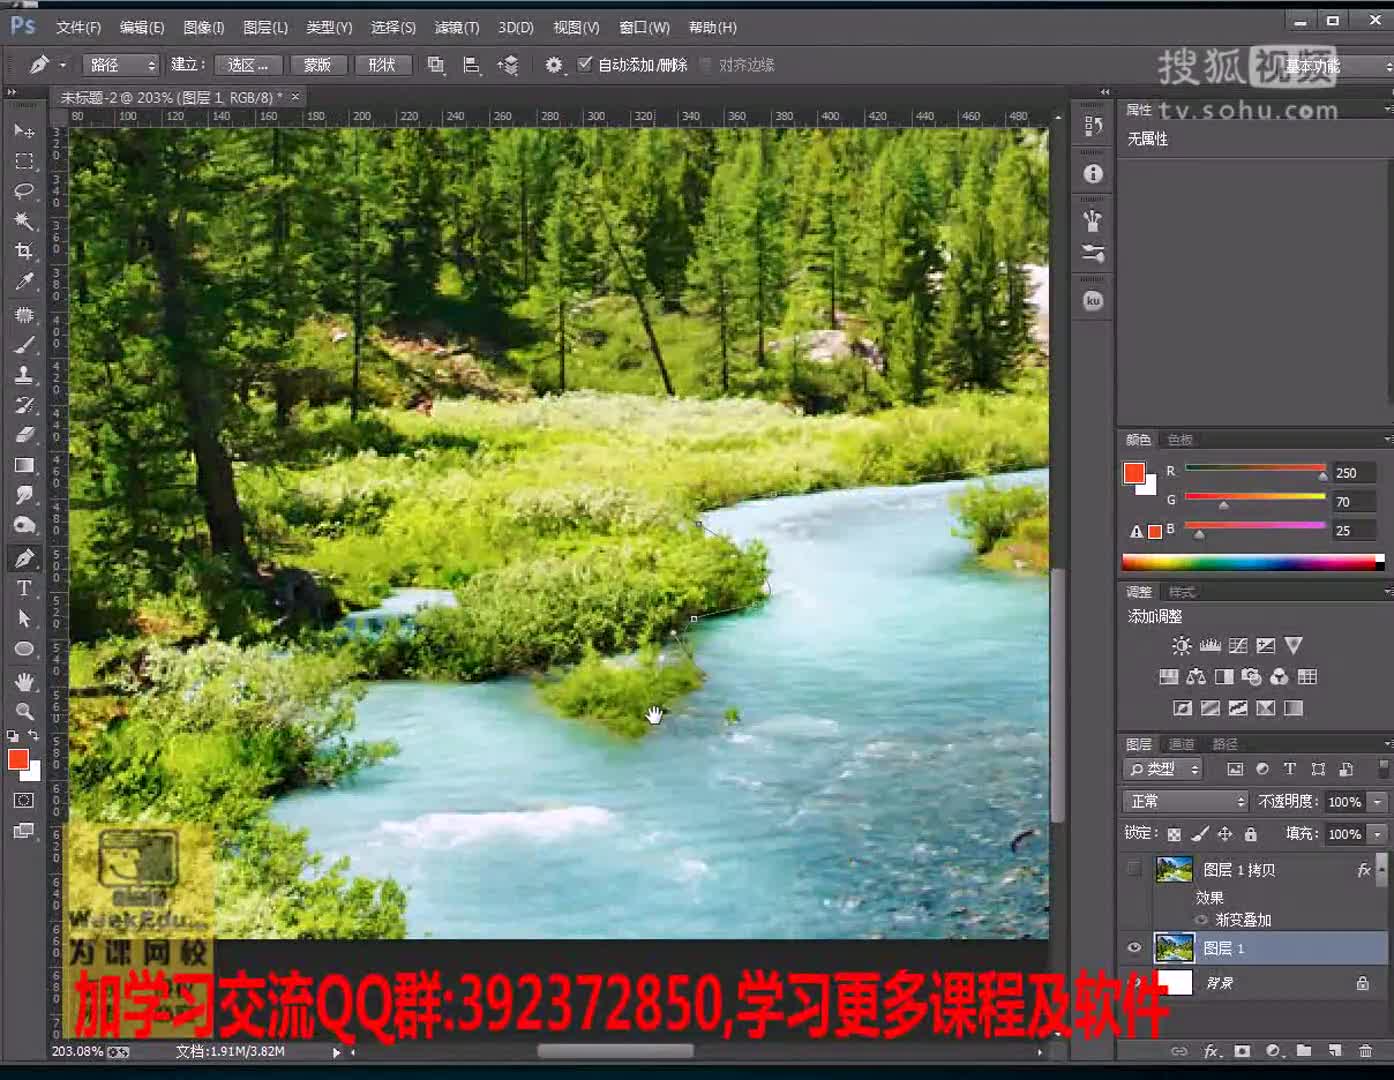
Task: Open pen tool preset picker arrow
Action: point(62,65)
